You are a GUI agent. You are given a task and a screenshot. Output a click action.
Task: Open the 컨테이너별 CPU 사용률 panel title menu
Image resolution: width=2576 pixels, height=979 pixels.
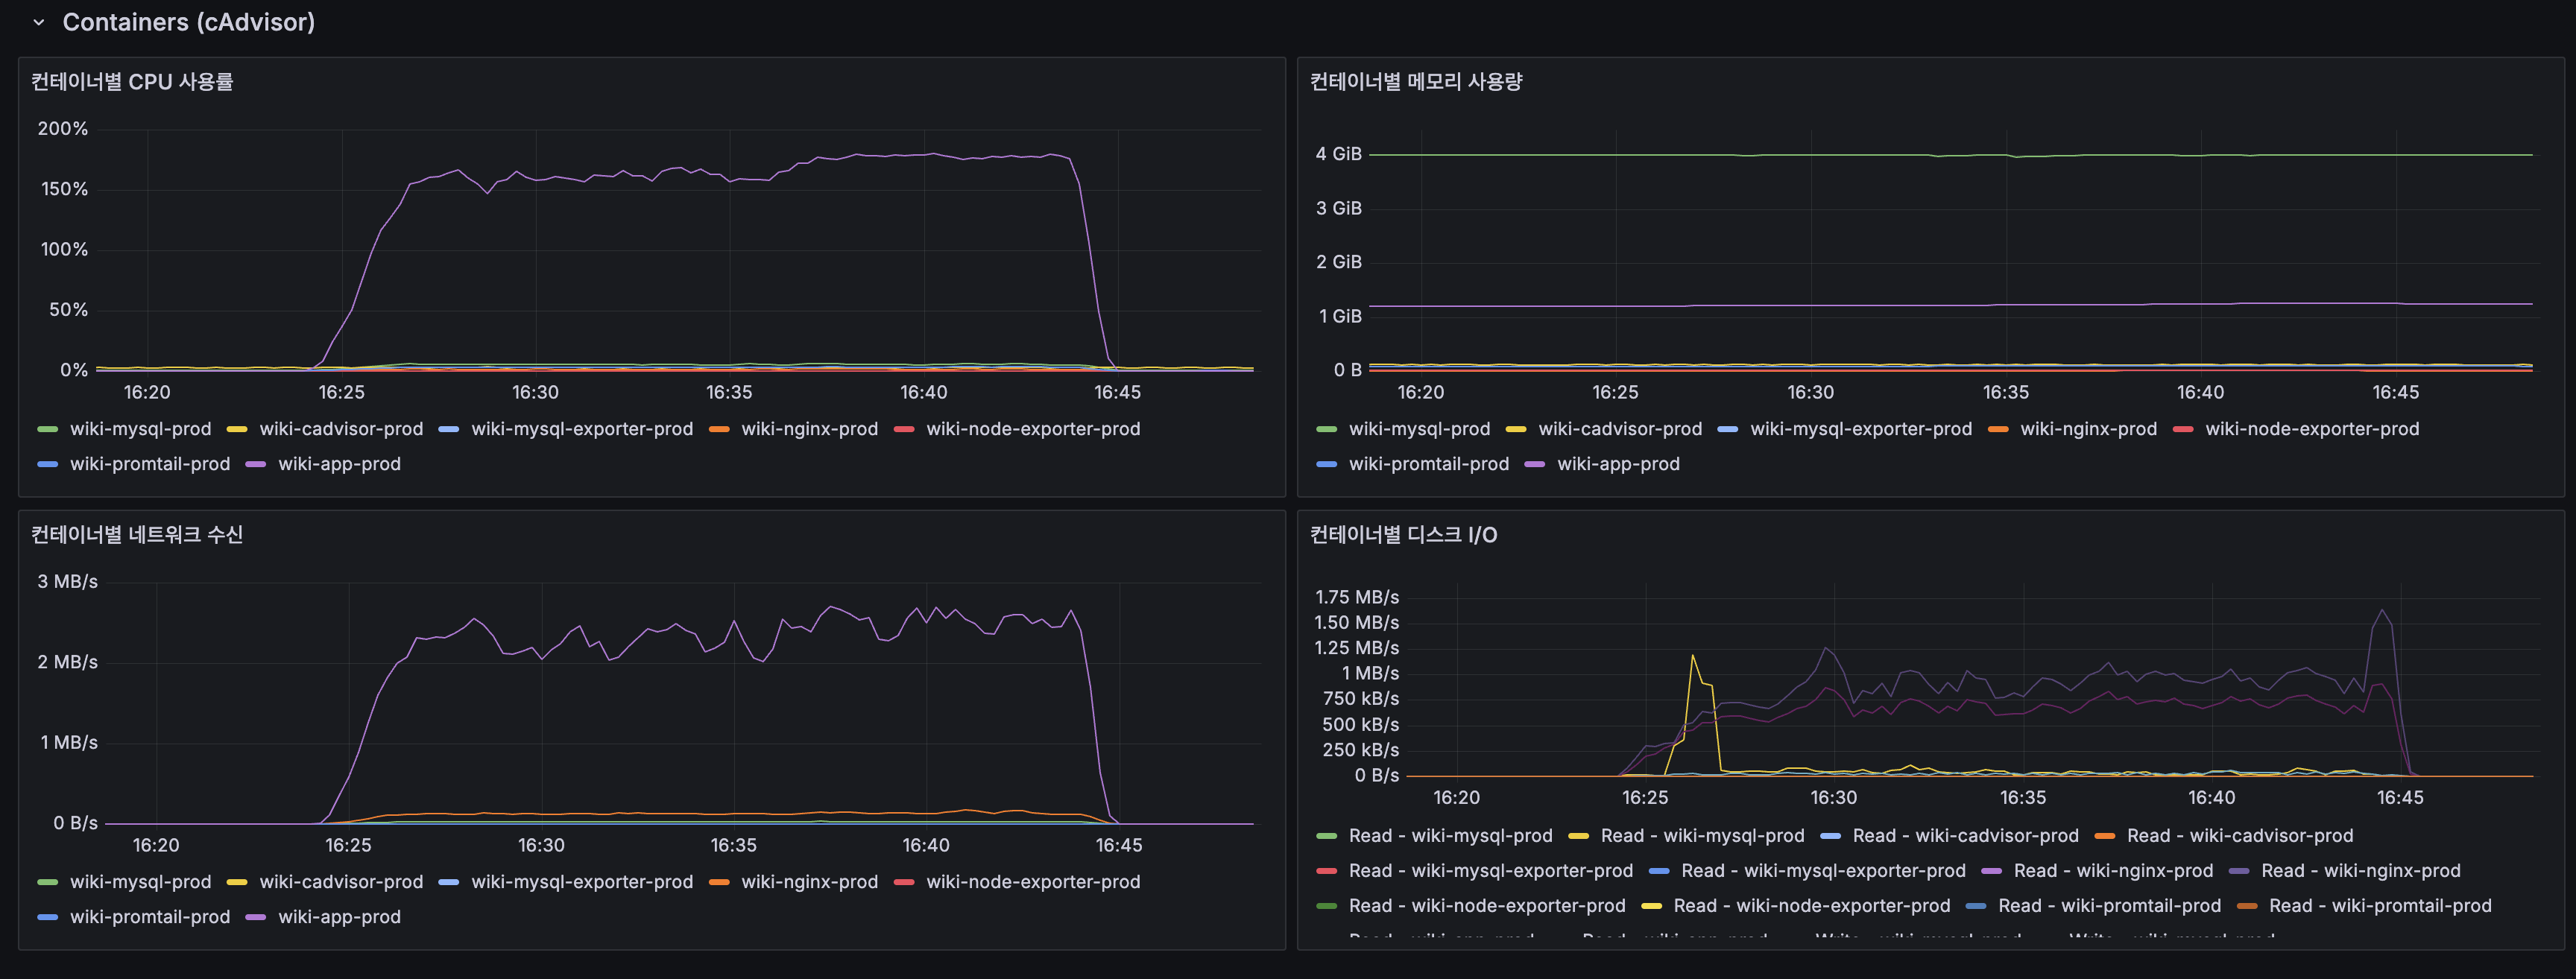pos(132,82)
